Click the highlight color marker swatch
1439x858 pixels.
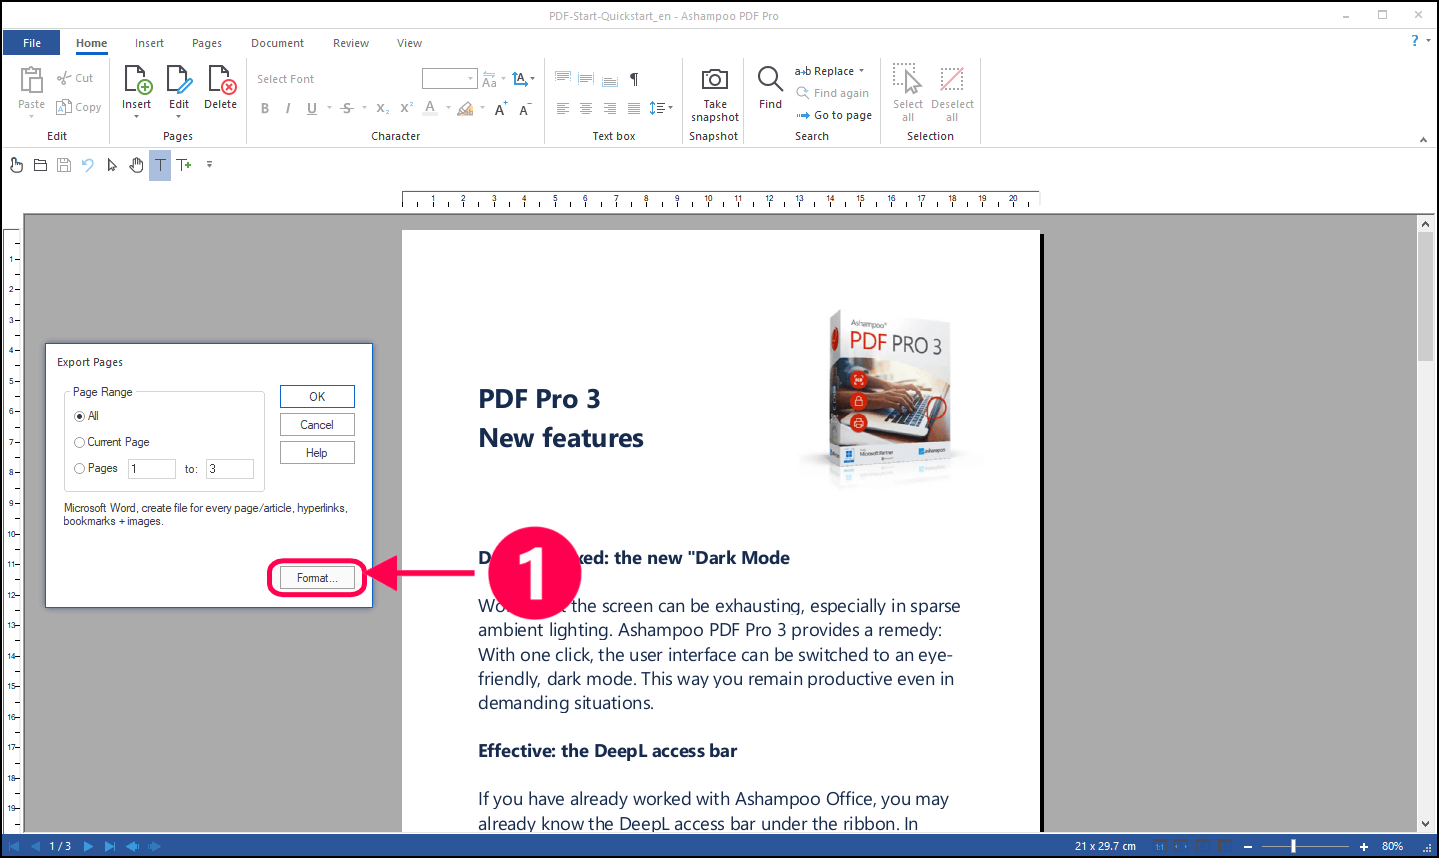pos(465,108)
